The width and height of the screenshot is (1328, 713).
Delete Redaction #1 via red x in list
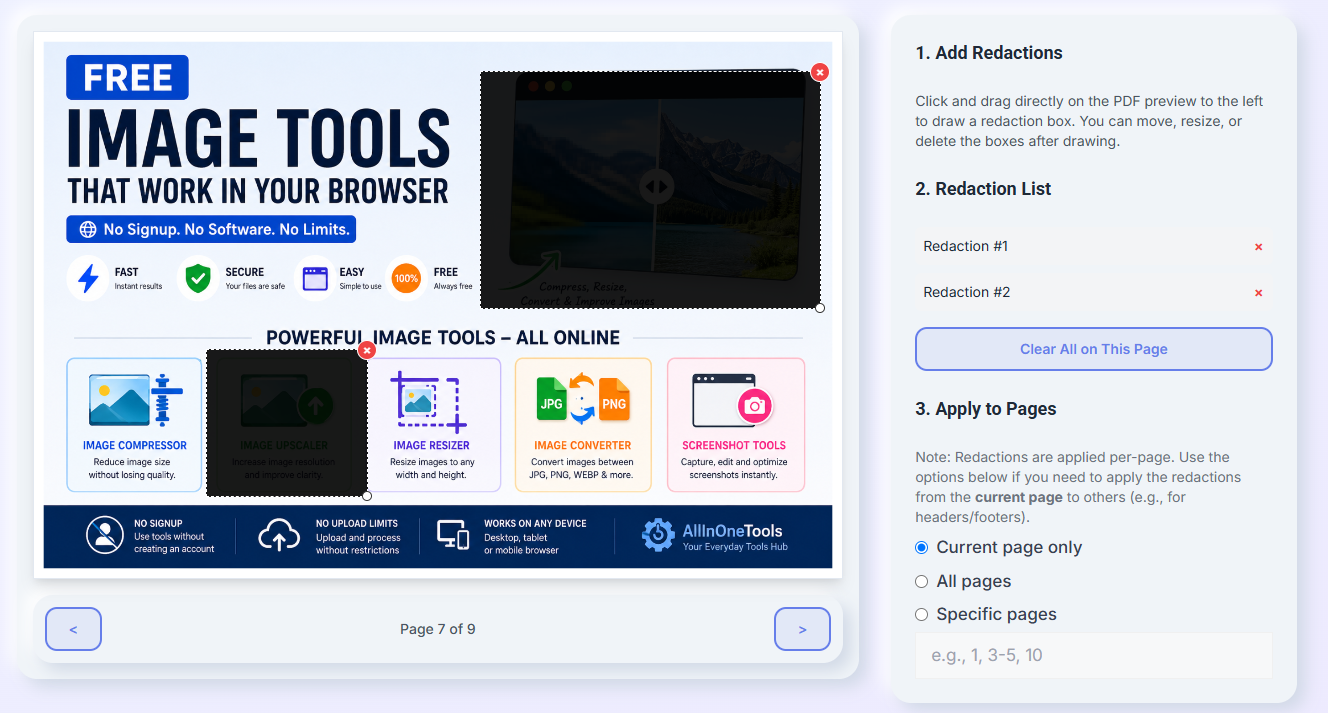point(1258,247)
